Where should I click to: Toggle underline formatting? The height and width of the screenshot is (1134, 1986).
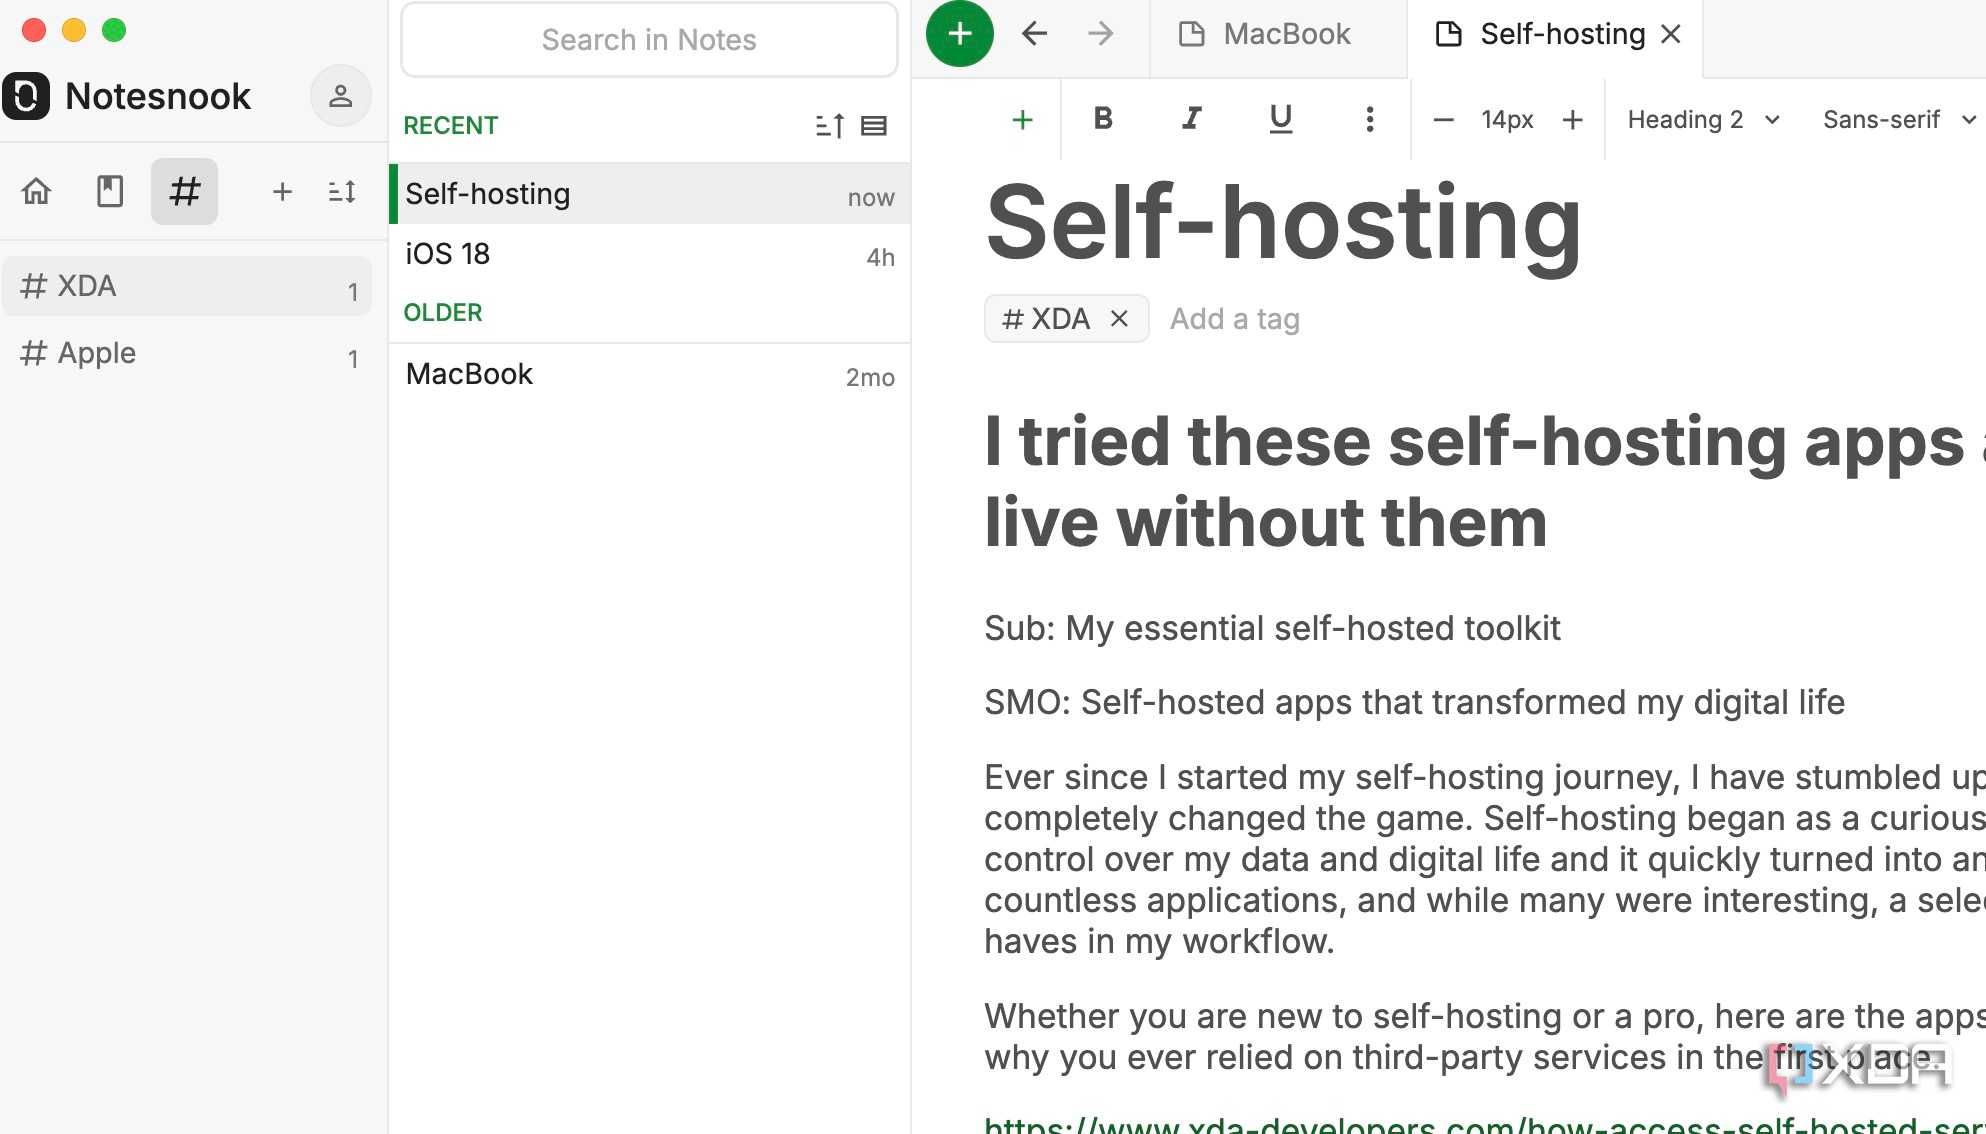pos(1281,120)
